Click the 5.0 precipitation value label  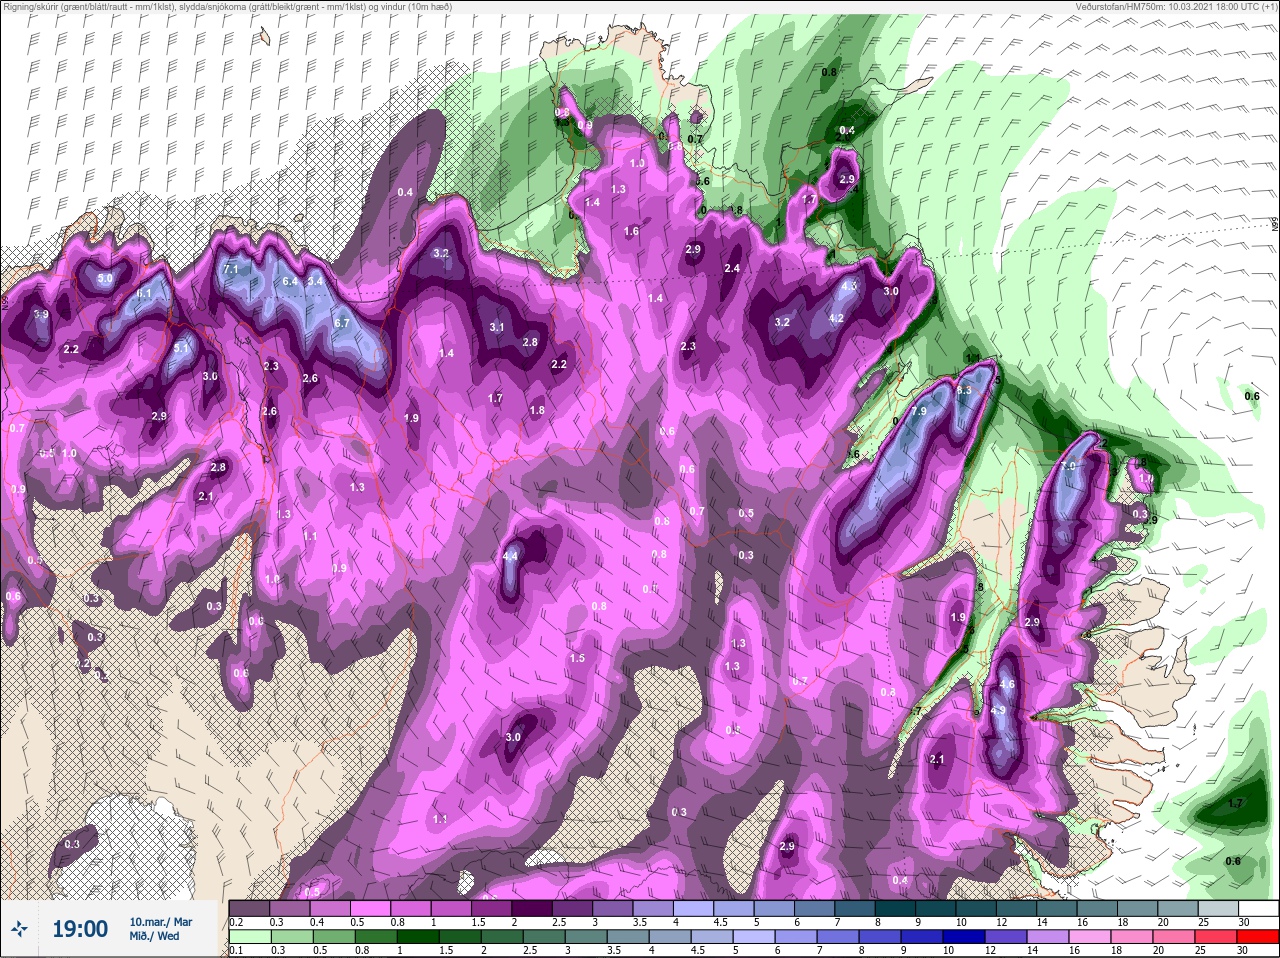(x=105, y=279)
